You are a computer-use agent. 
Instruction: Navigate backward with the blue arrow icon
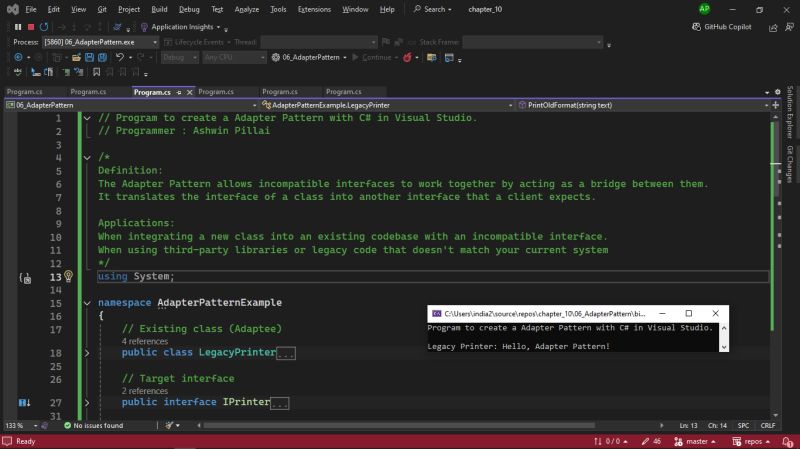pos(18,57)
